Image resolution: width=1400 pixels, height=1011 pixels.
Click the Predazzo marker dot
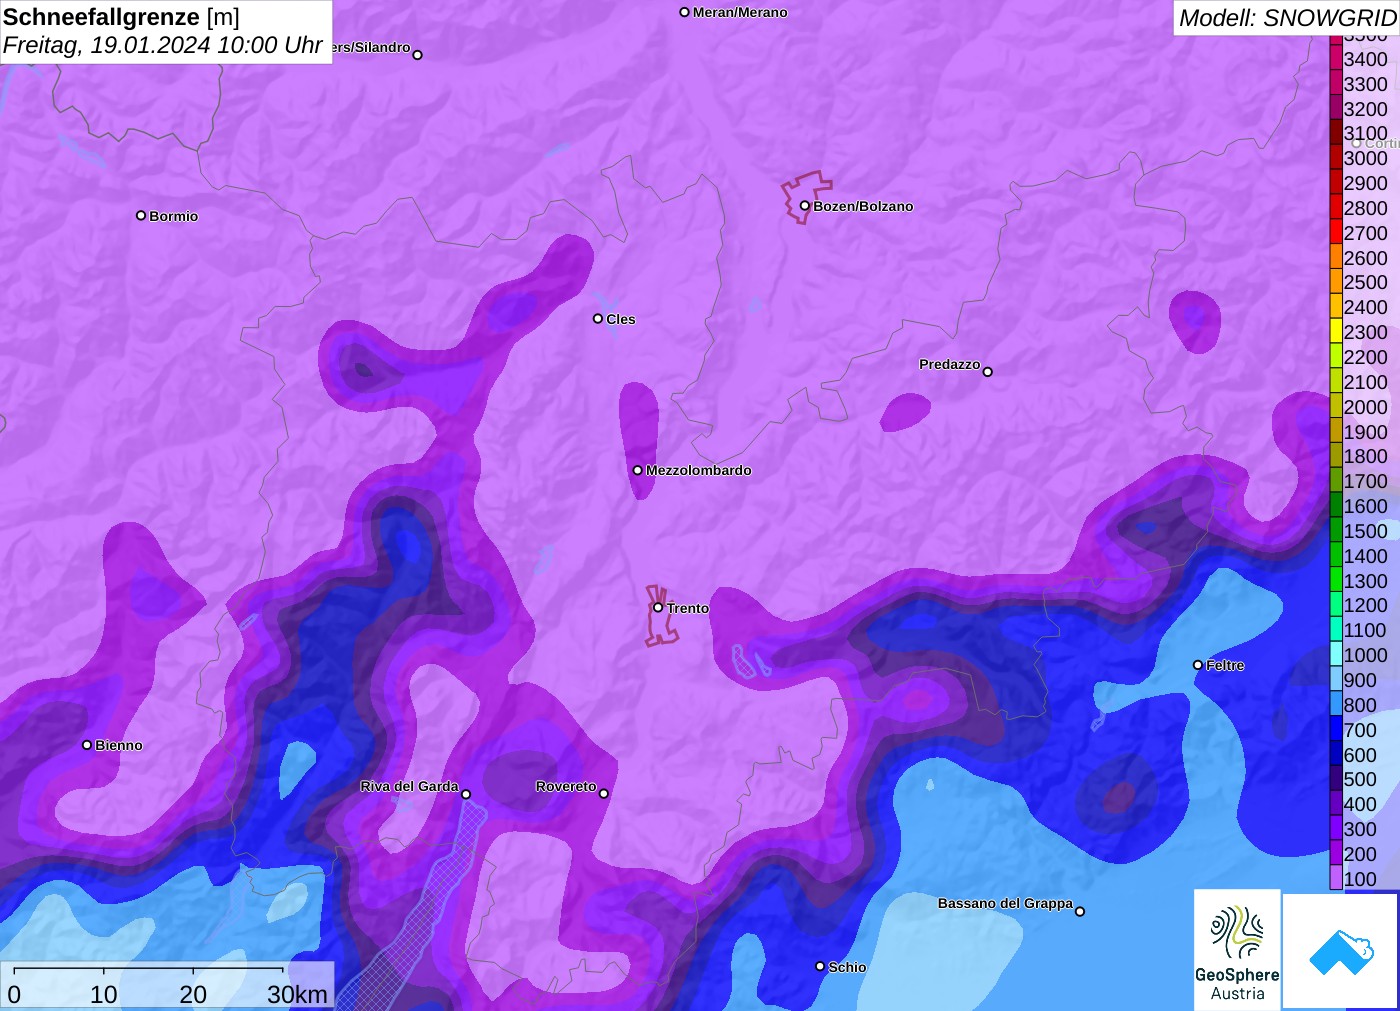988,371
